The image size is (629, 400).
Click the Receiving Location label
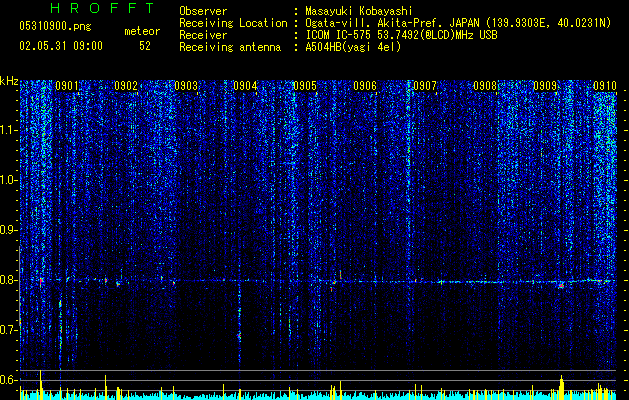pyautogui.click(x=233, y=23)
